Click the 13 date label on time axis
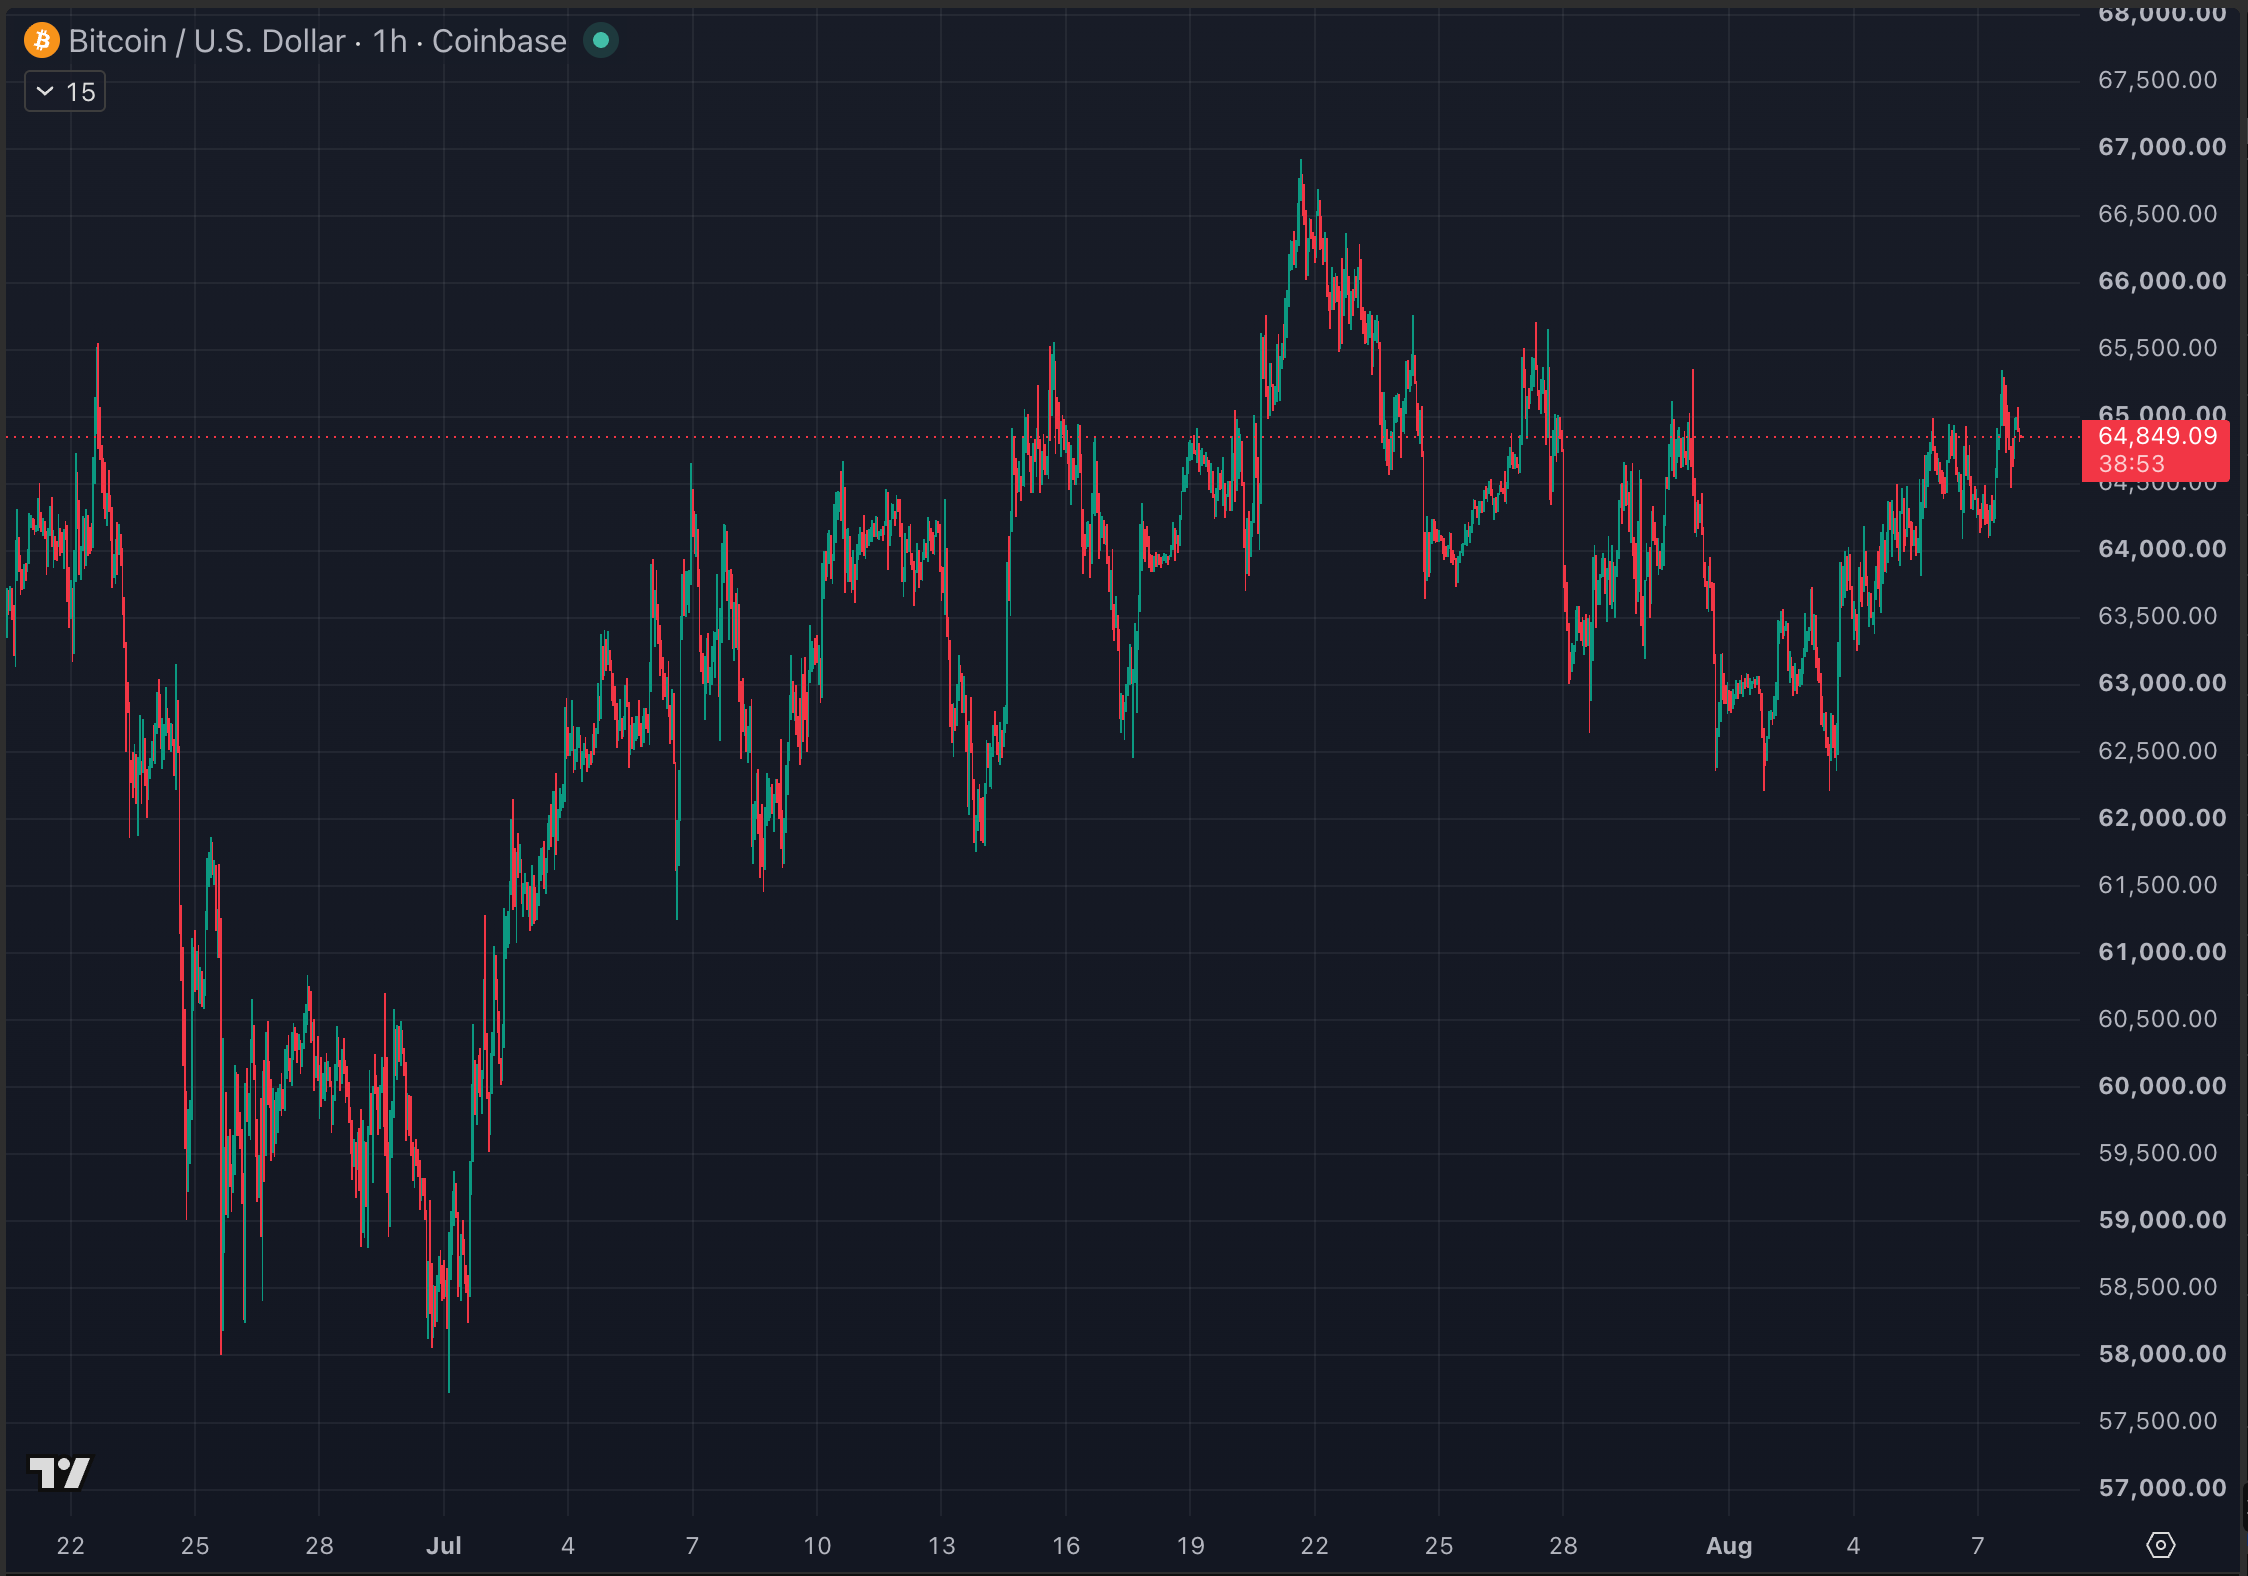 click(941, 1546)
